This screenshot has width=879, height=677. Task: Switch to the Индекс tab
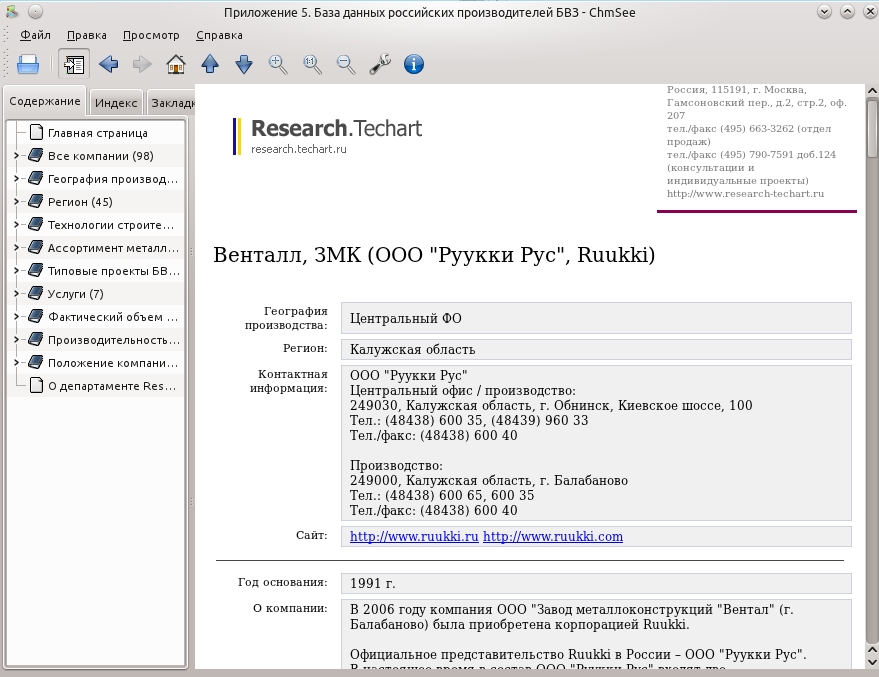(x=116, y=103)
